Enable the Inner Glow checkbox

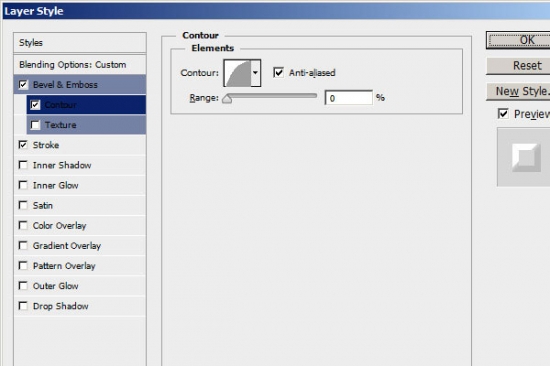click(23, 185)
